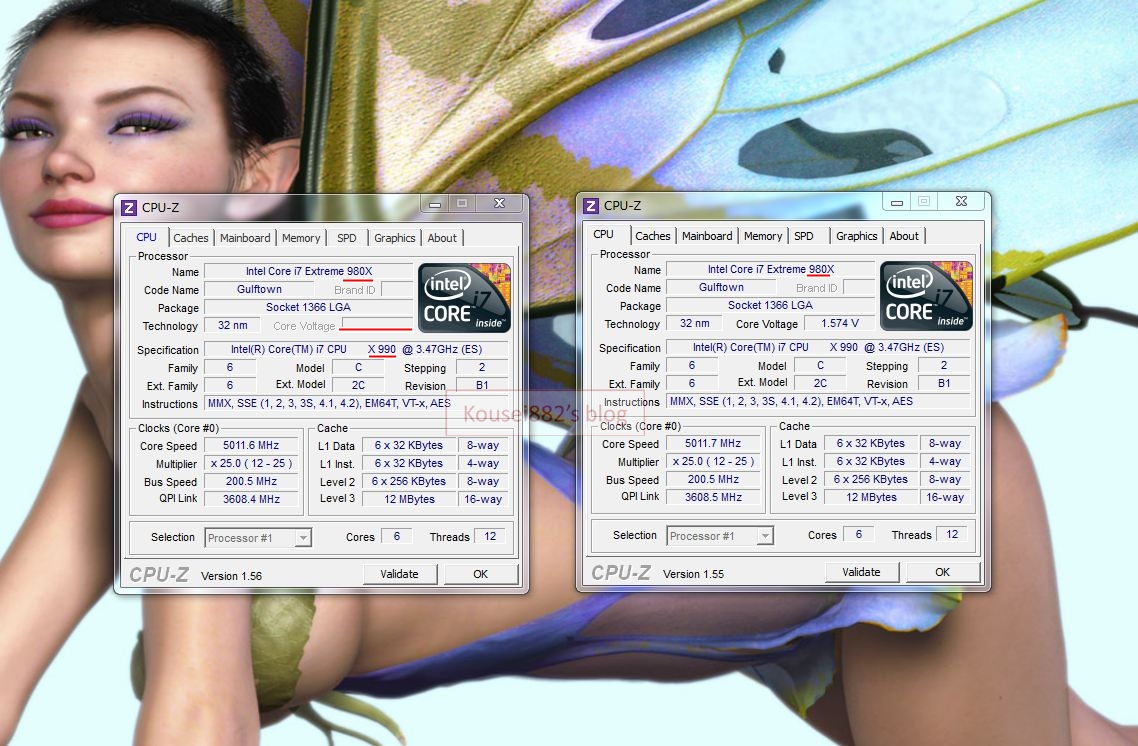Click the CPU-Z app icon in right window title bar
The image size is (1138, 746).
(591, 205)
